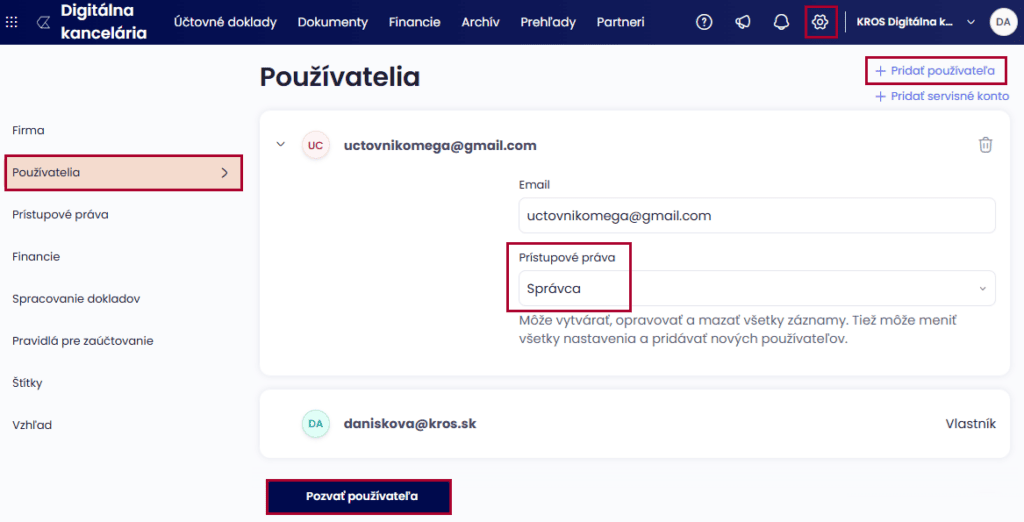The height and width of the screenshot is (522, 1024).
Task: Open the Financie top menu
Action: pyautogui.click(x=414, y=22)
